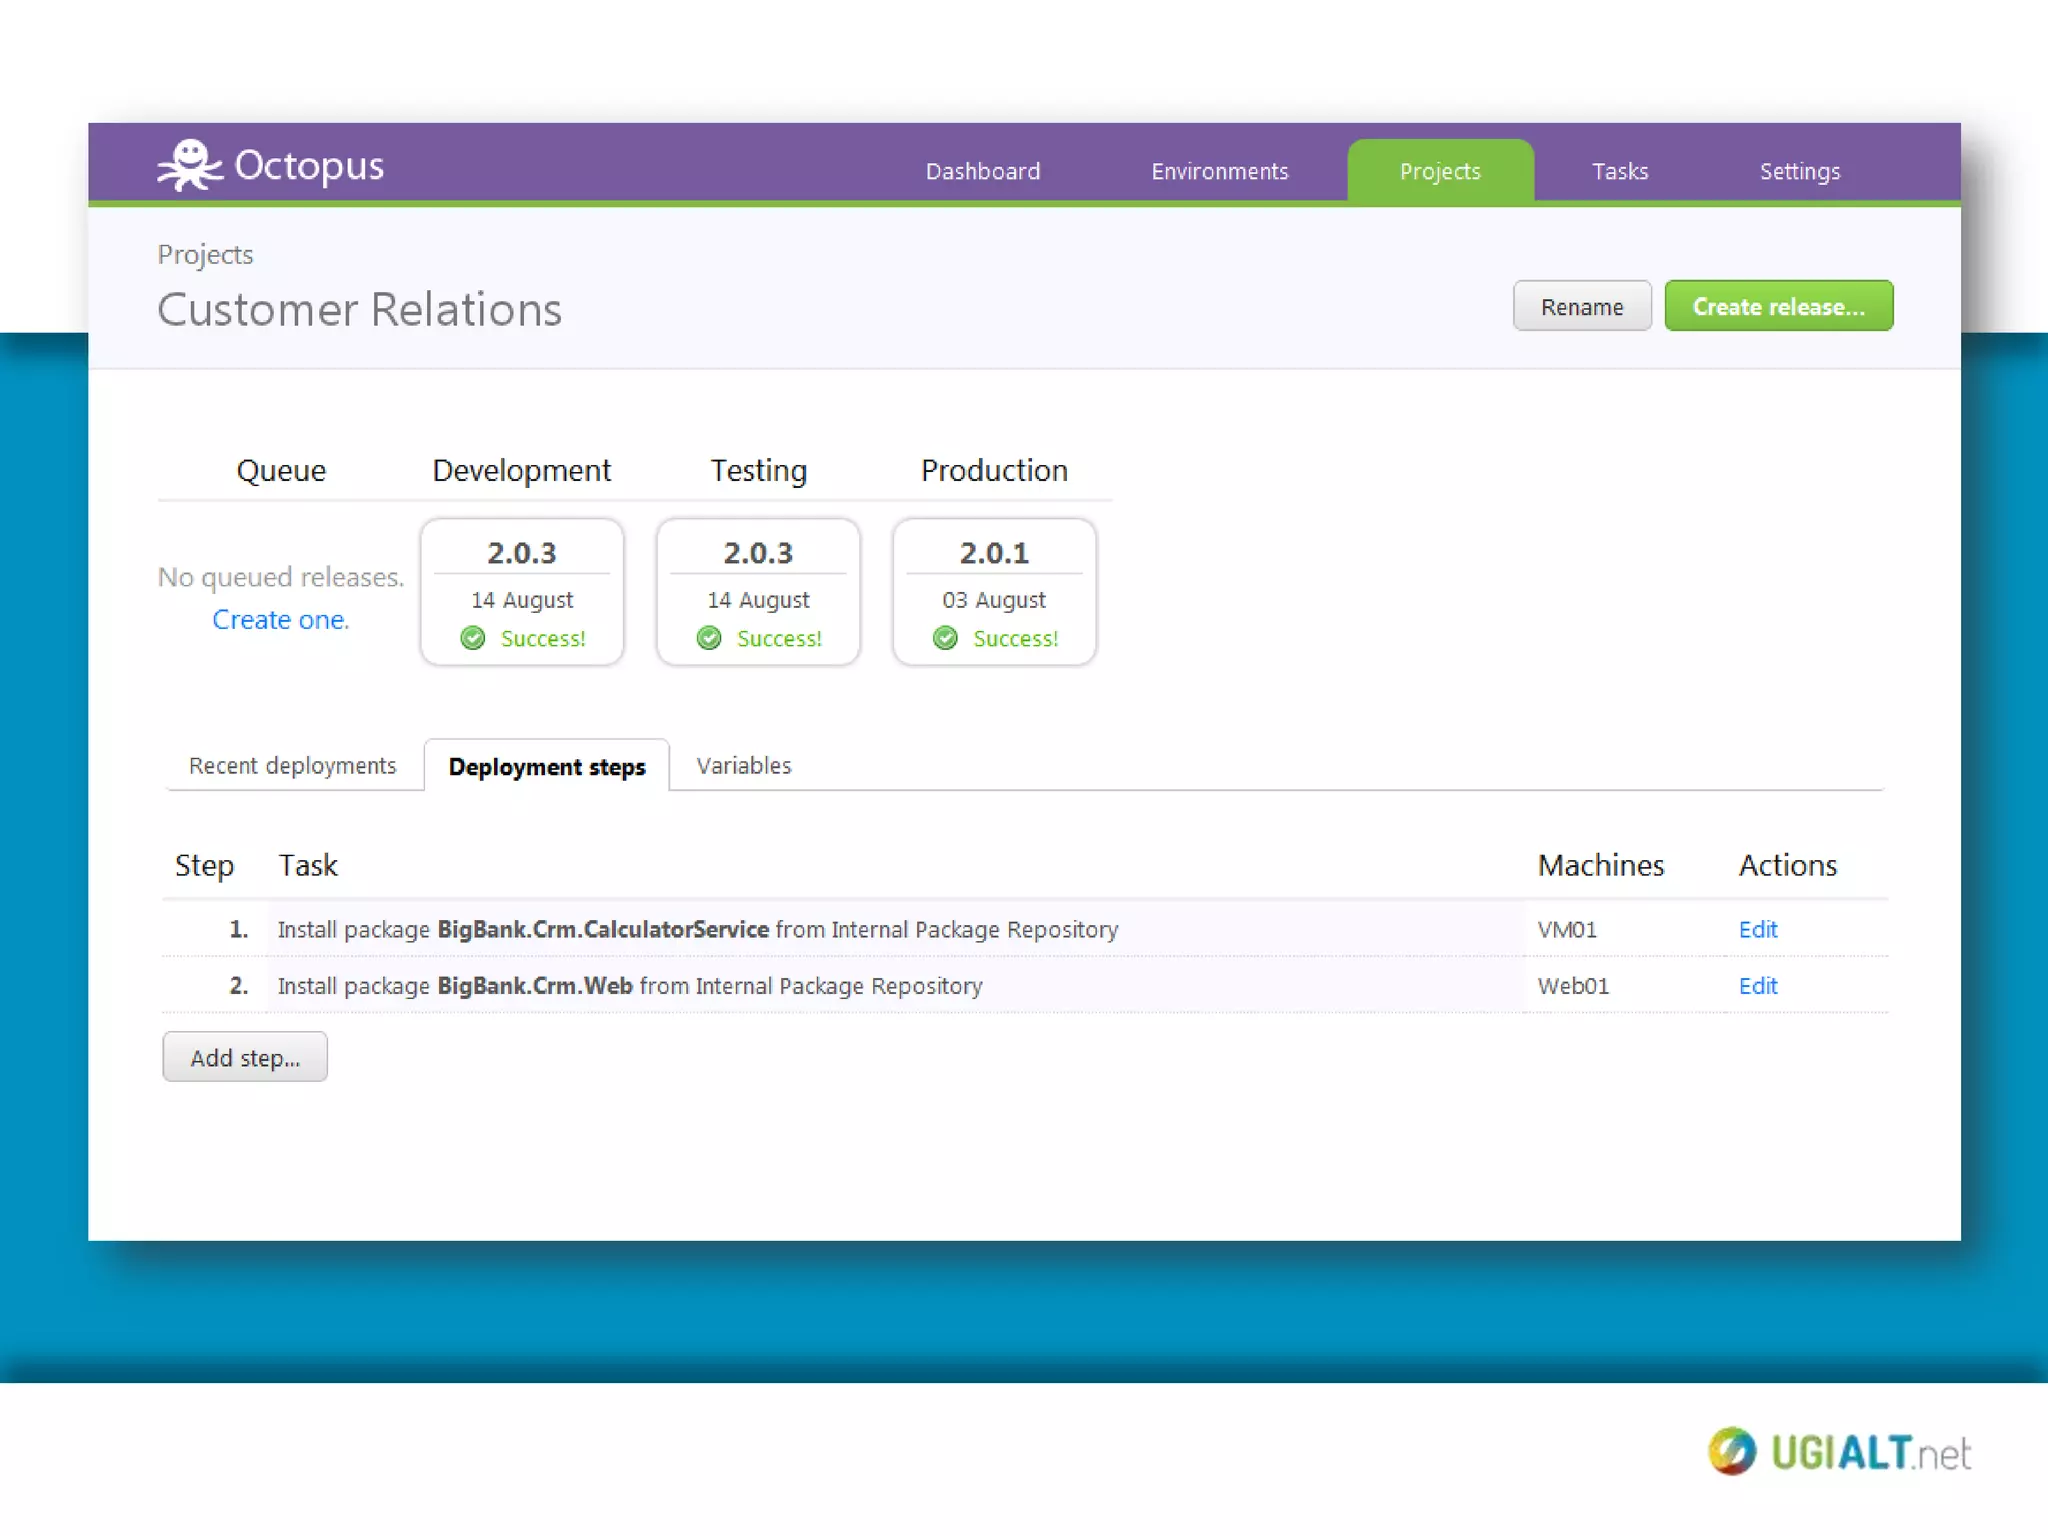Click the green Create release button

[1777, 306]
